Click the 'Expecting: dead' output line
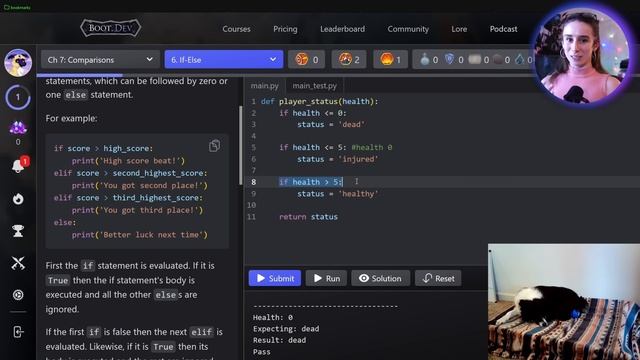640x360 pixels. (x=286, y=329)
